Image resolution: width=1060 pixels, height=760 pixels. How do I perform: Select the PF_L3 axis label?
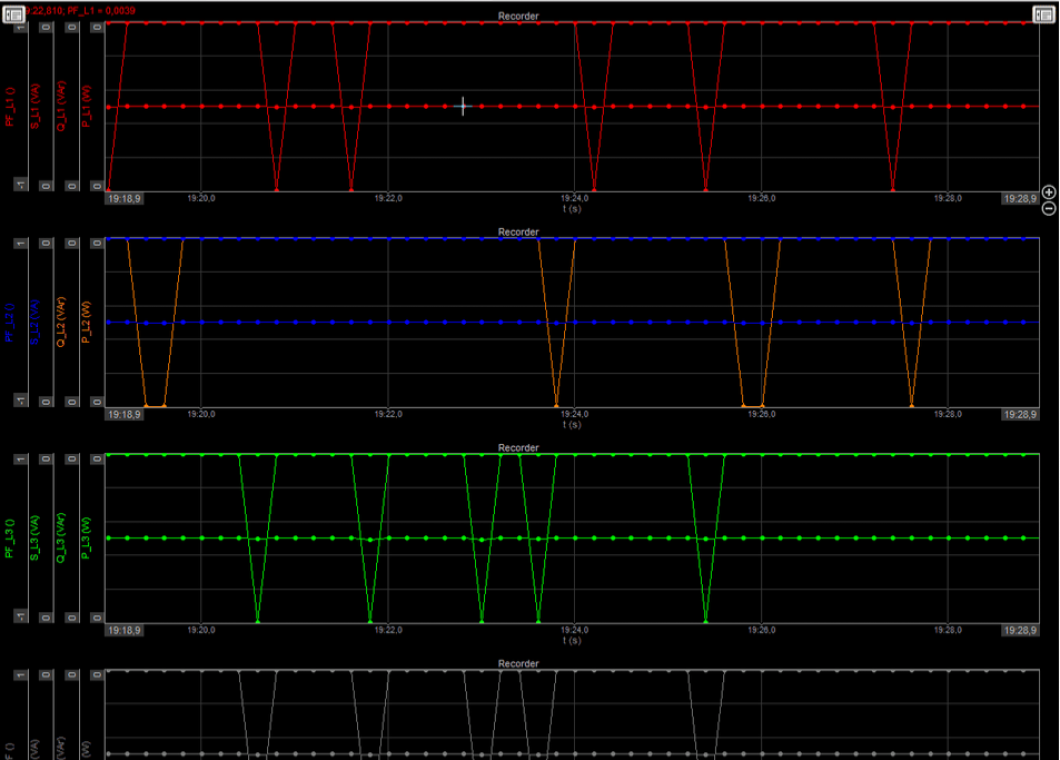(10, 538)
